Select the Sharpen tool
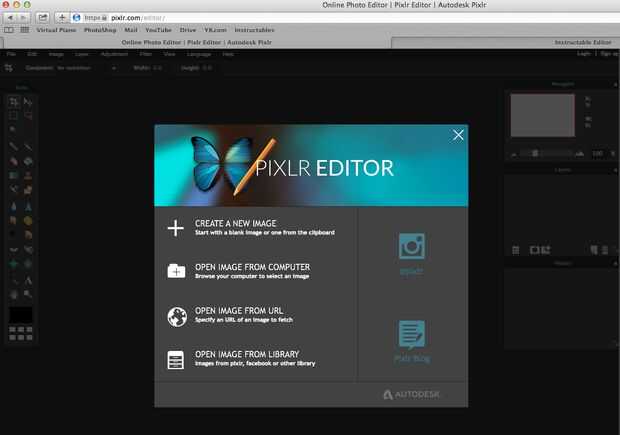The height and width of the screenshot is (435, 620). 28,206
